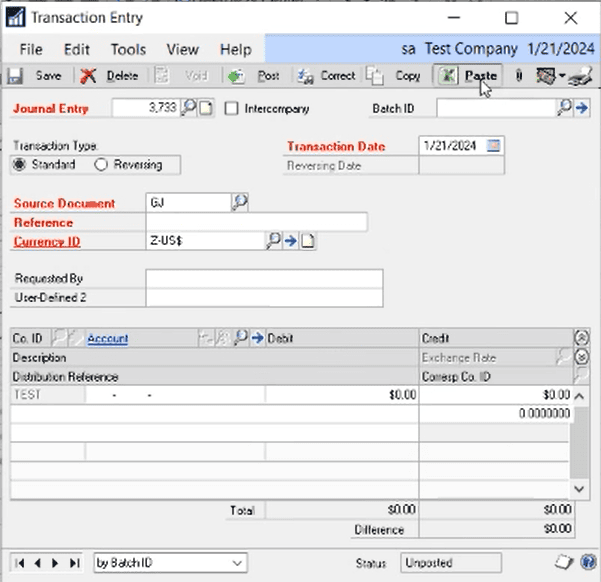Image resolution: width=601 pixels, height=582 pixels.
Task: Click the TEST company ID cell
Action: coord(48,395)
